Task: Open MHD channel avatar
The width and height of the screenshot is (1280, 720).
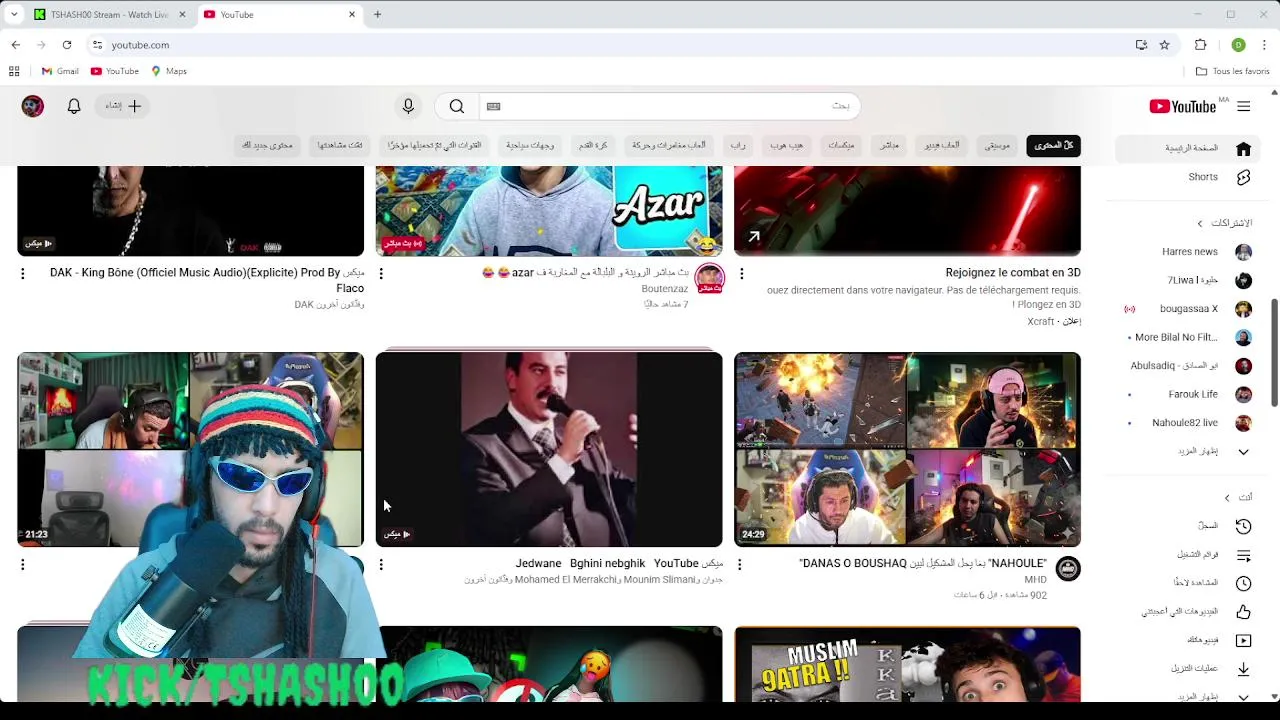Action: click(1068, 569)
